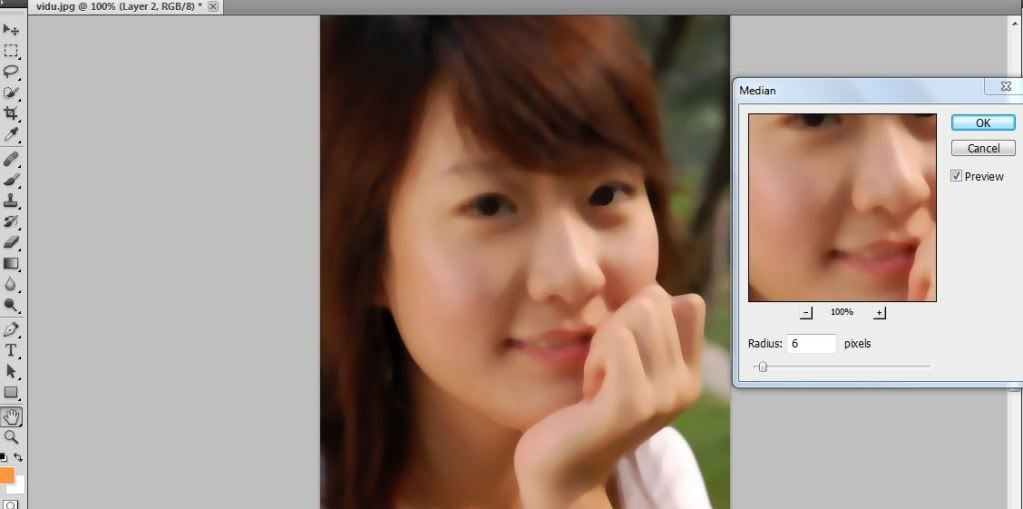This screenshot has height=509, width=1023.
Task: Click the Radius slider handle
Action: pyautogui.click(x=762, y=367)
